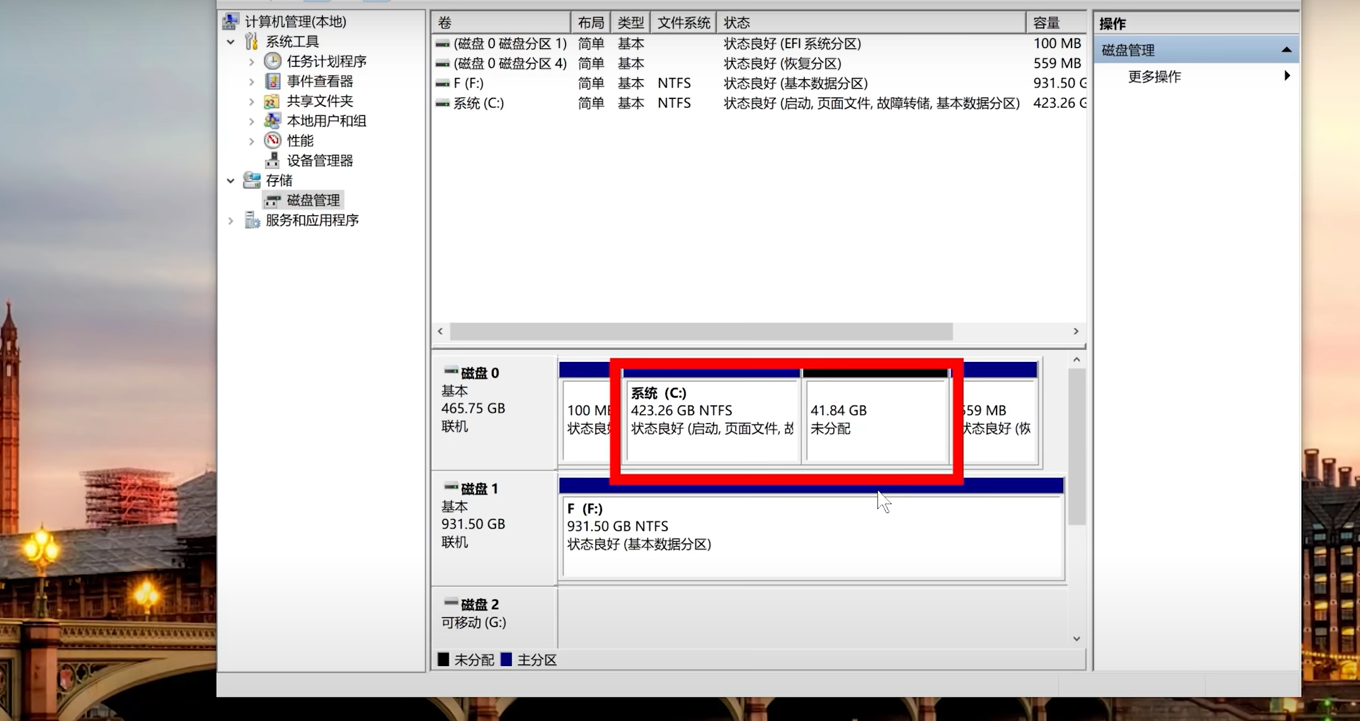
Task: Click the 磁盘 1 disk icon
Action: point(451,488)
